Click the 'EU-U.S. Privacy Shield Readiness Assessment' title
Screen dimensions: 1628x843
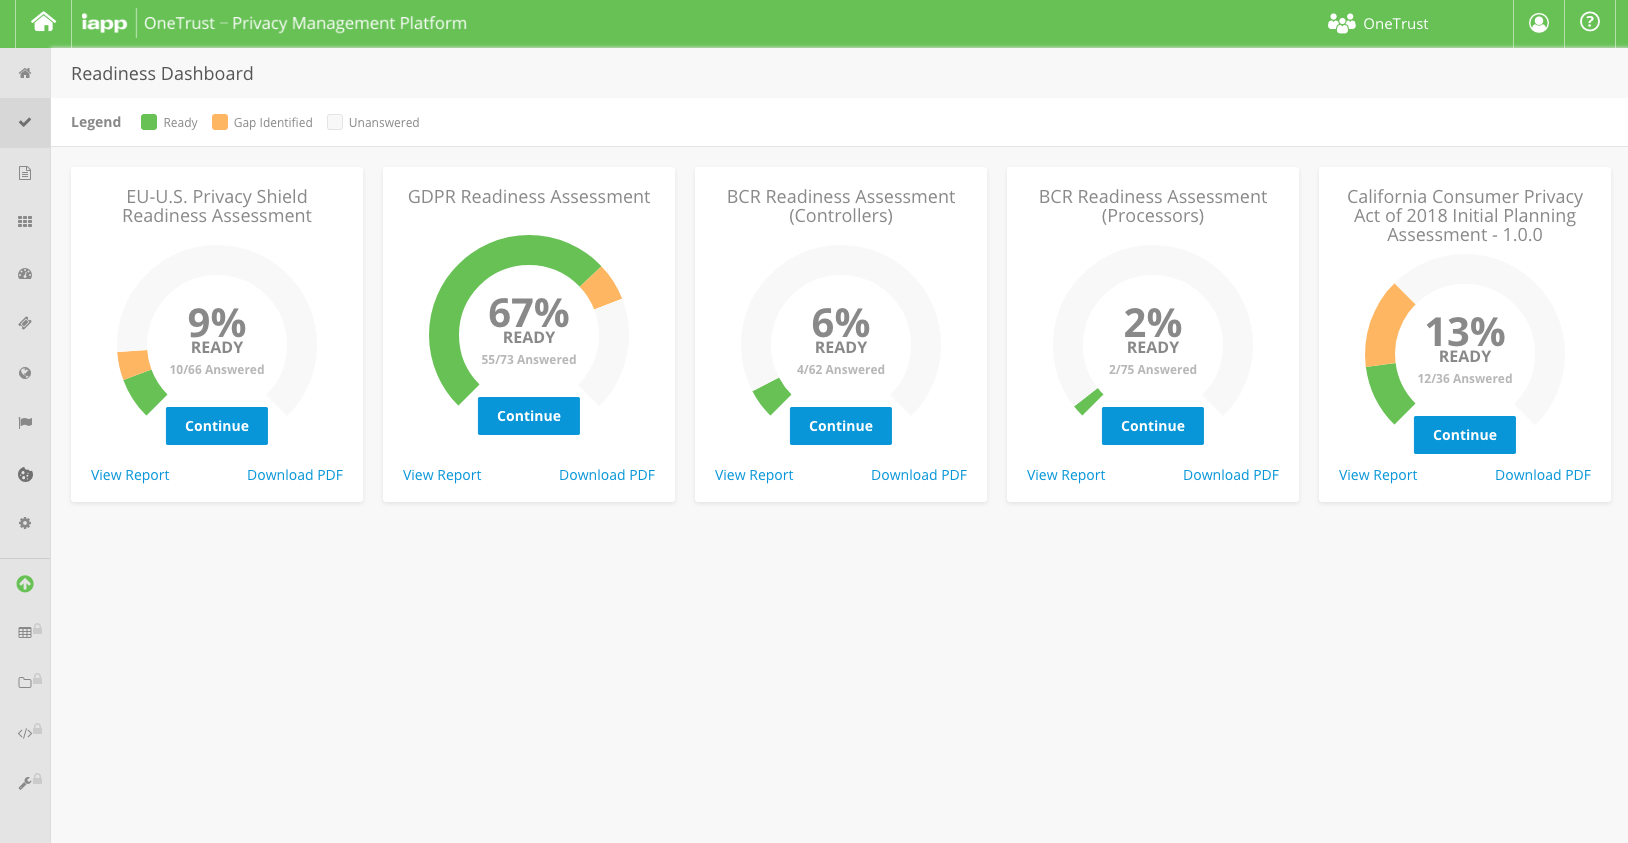(x=217, y=206)
